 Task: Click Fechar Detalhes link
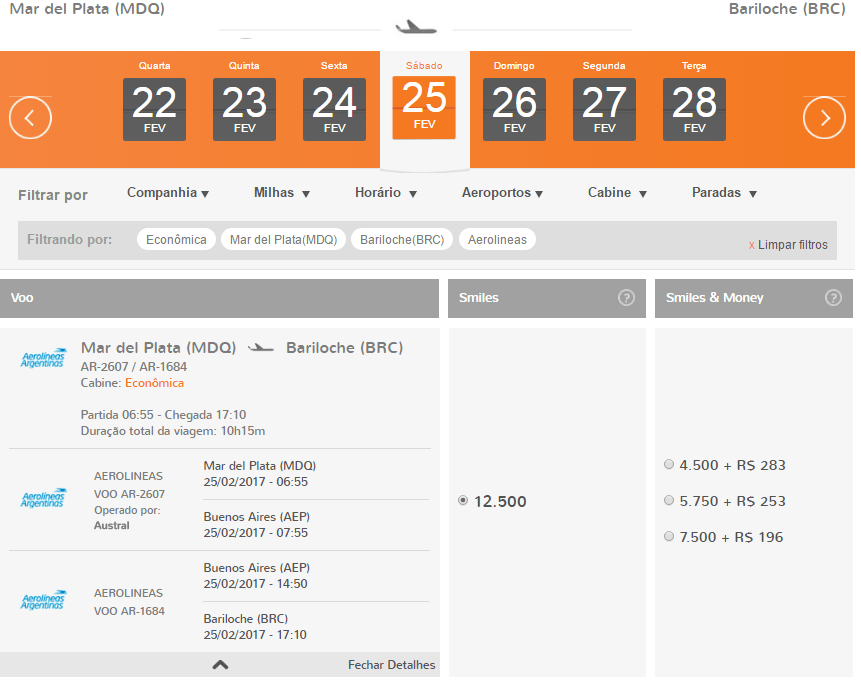click(x=392, y=665)
